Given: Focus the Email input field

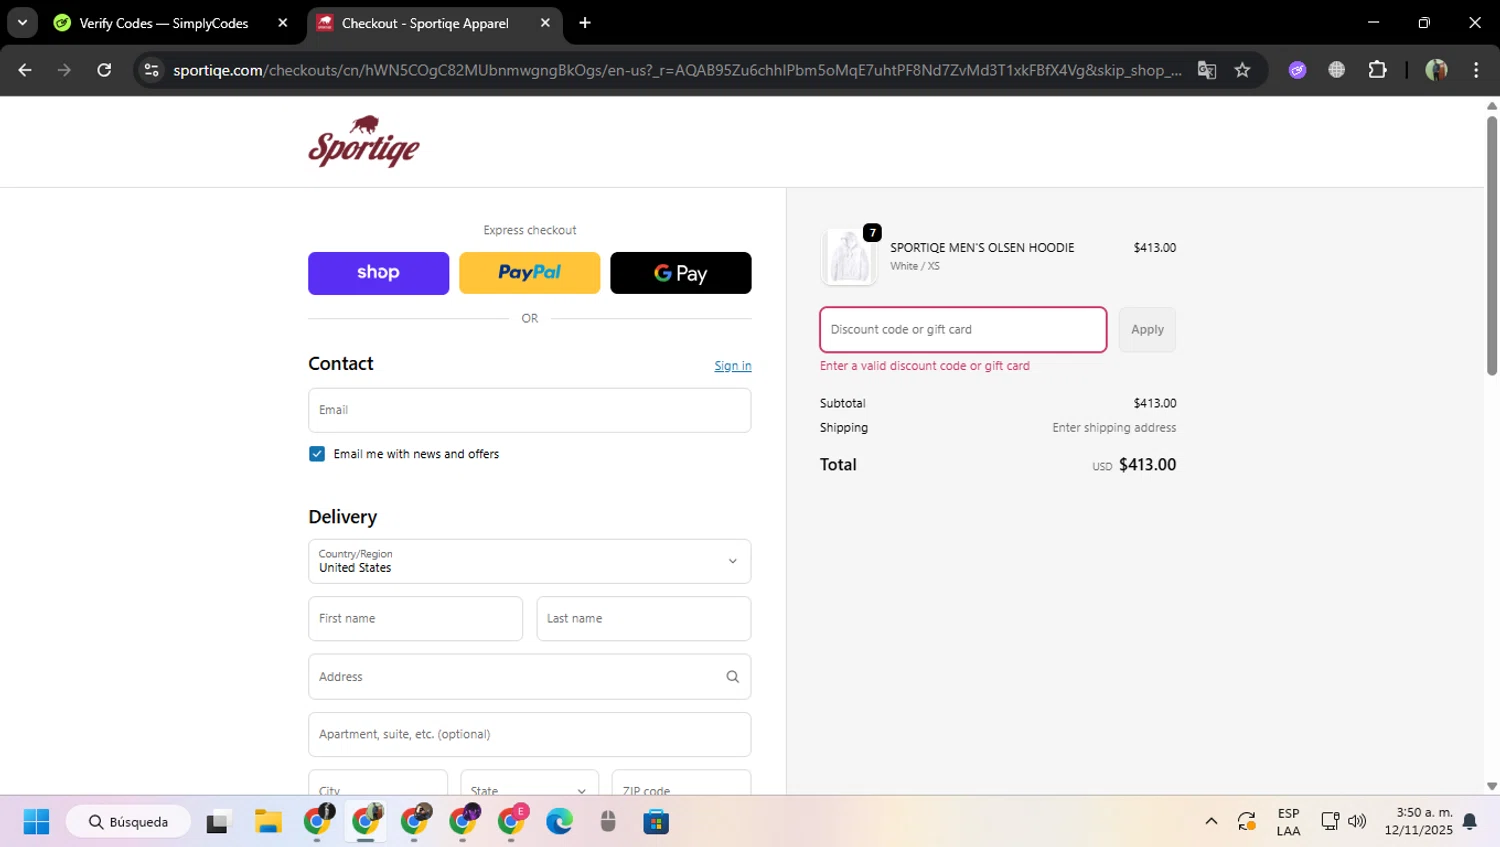Looking at the screenshot, I should (x=529, y=410).
